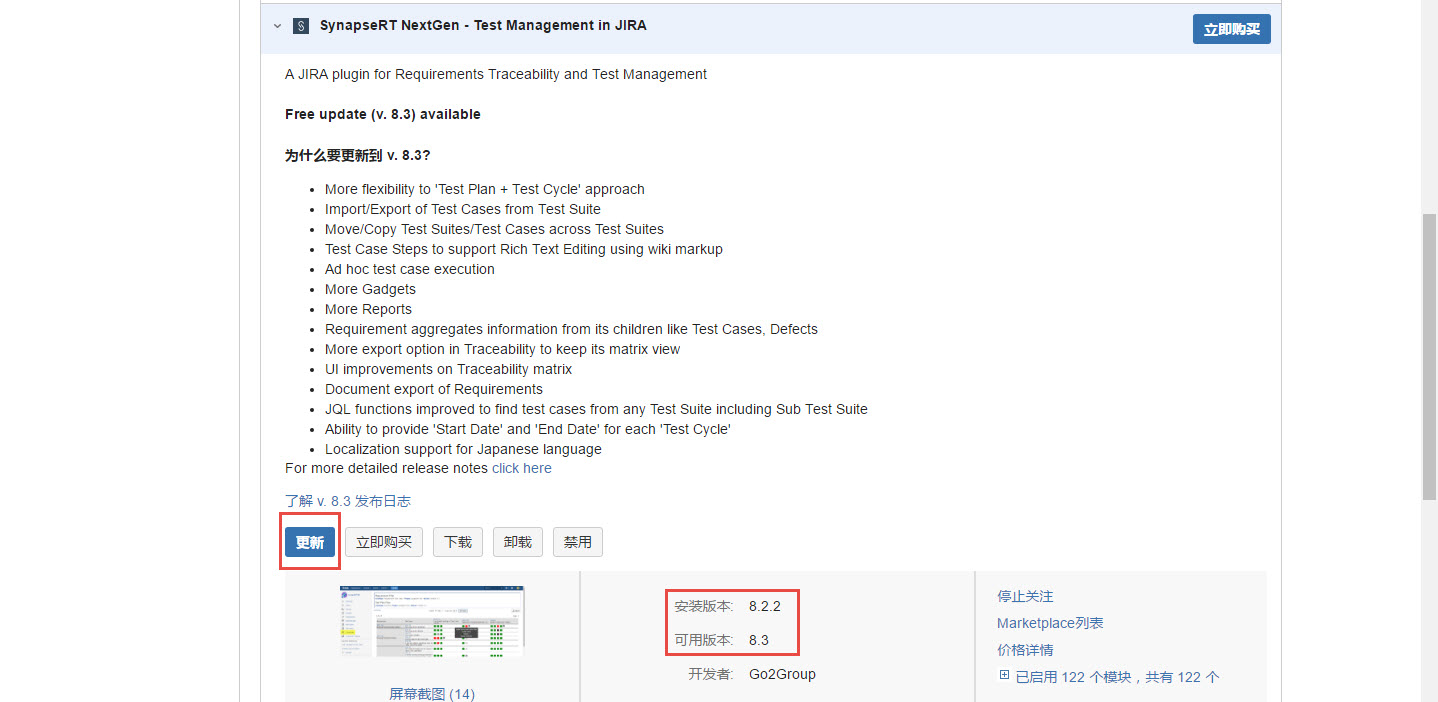Image resolution: width=1438 pixels, height=702 pixels.
Task: Click 停止关注 link
Action: pyautogui.click(x=1025, y=596)
